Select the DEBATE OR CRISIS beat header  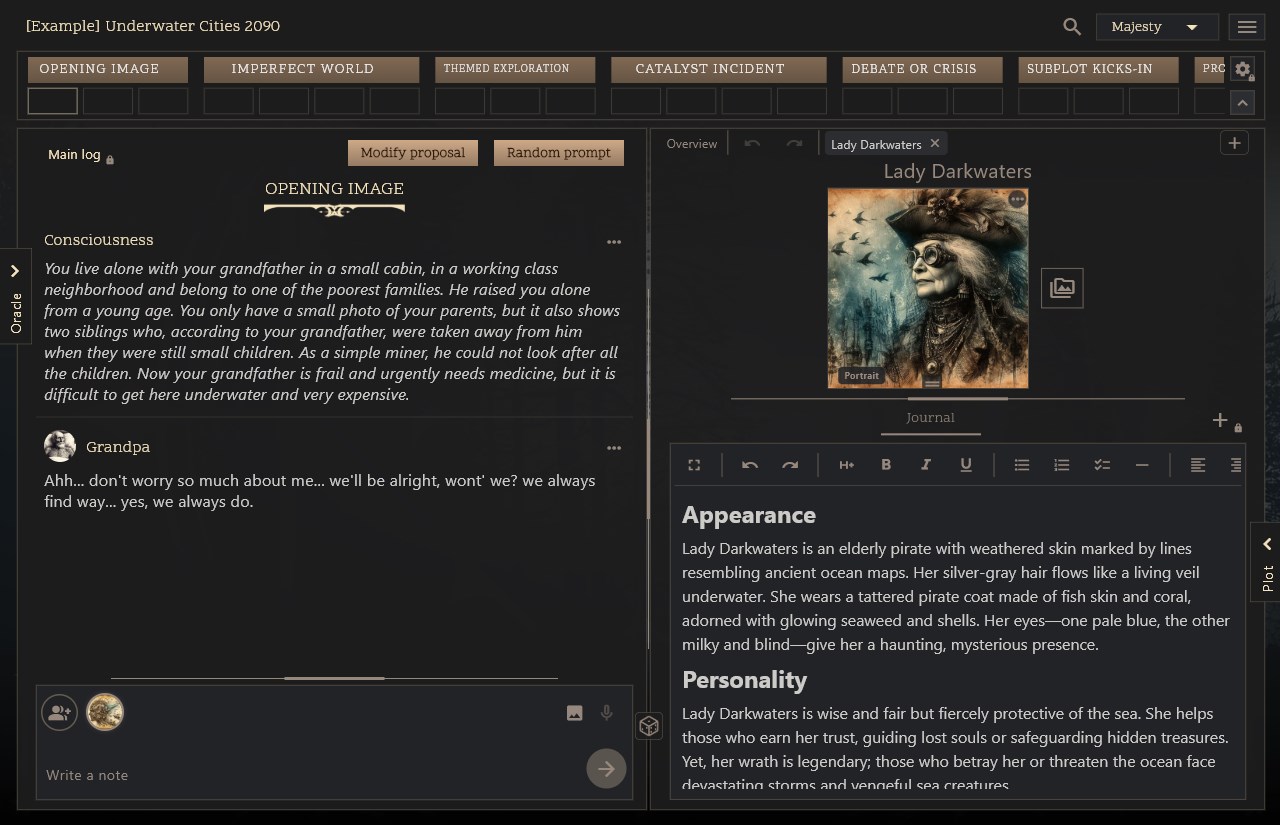click(922, 69)
